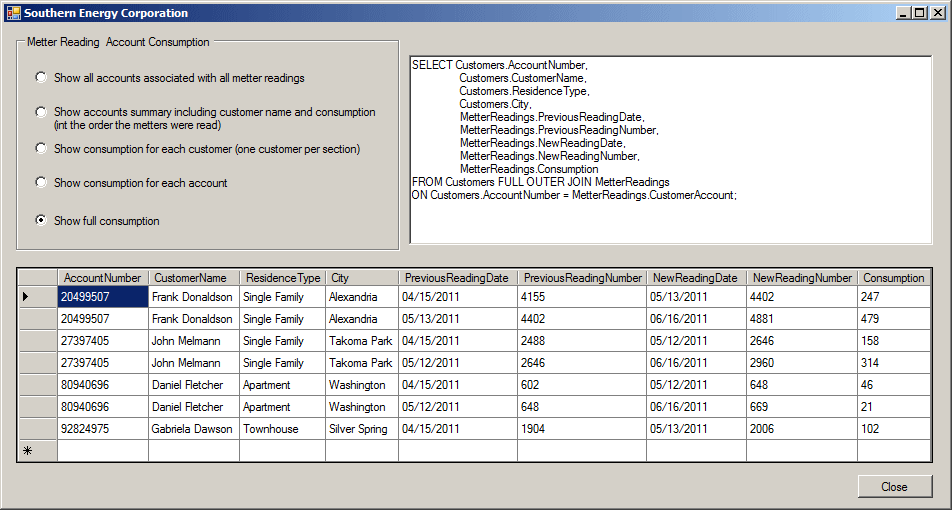The height and width of the screenshot is (510, 952).
Task: Select the Gabriela Dawson customer name cell
Action: click(x=194, y=429)
